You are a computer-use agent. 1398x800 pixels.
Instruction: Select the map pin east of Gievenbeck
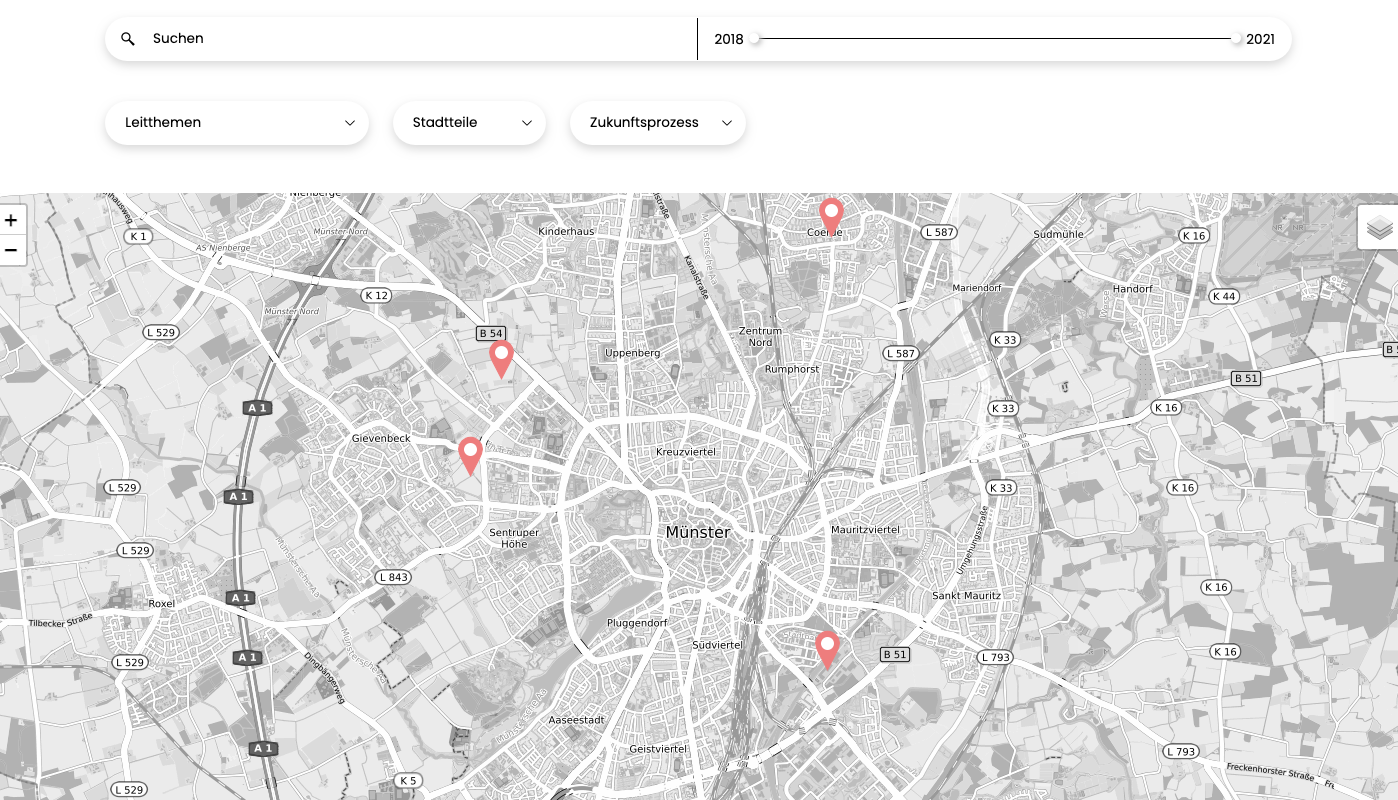click(x=470, y=456)
